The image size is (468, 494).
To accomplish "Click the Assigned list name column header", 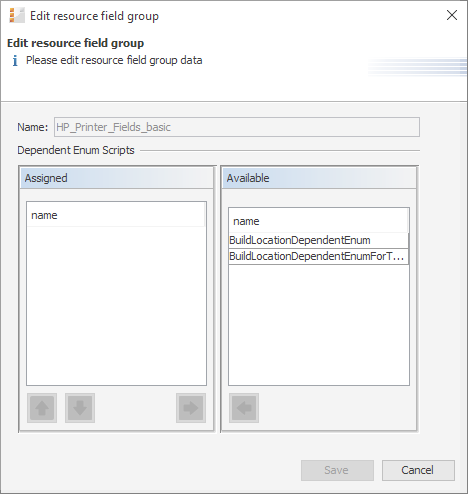I will point(116,215).
